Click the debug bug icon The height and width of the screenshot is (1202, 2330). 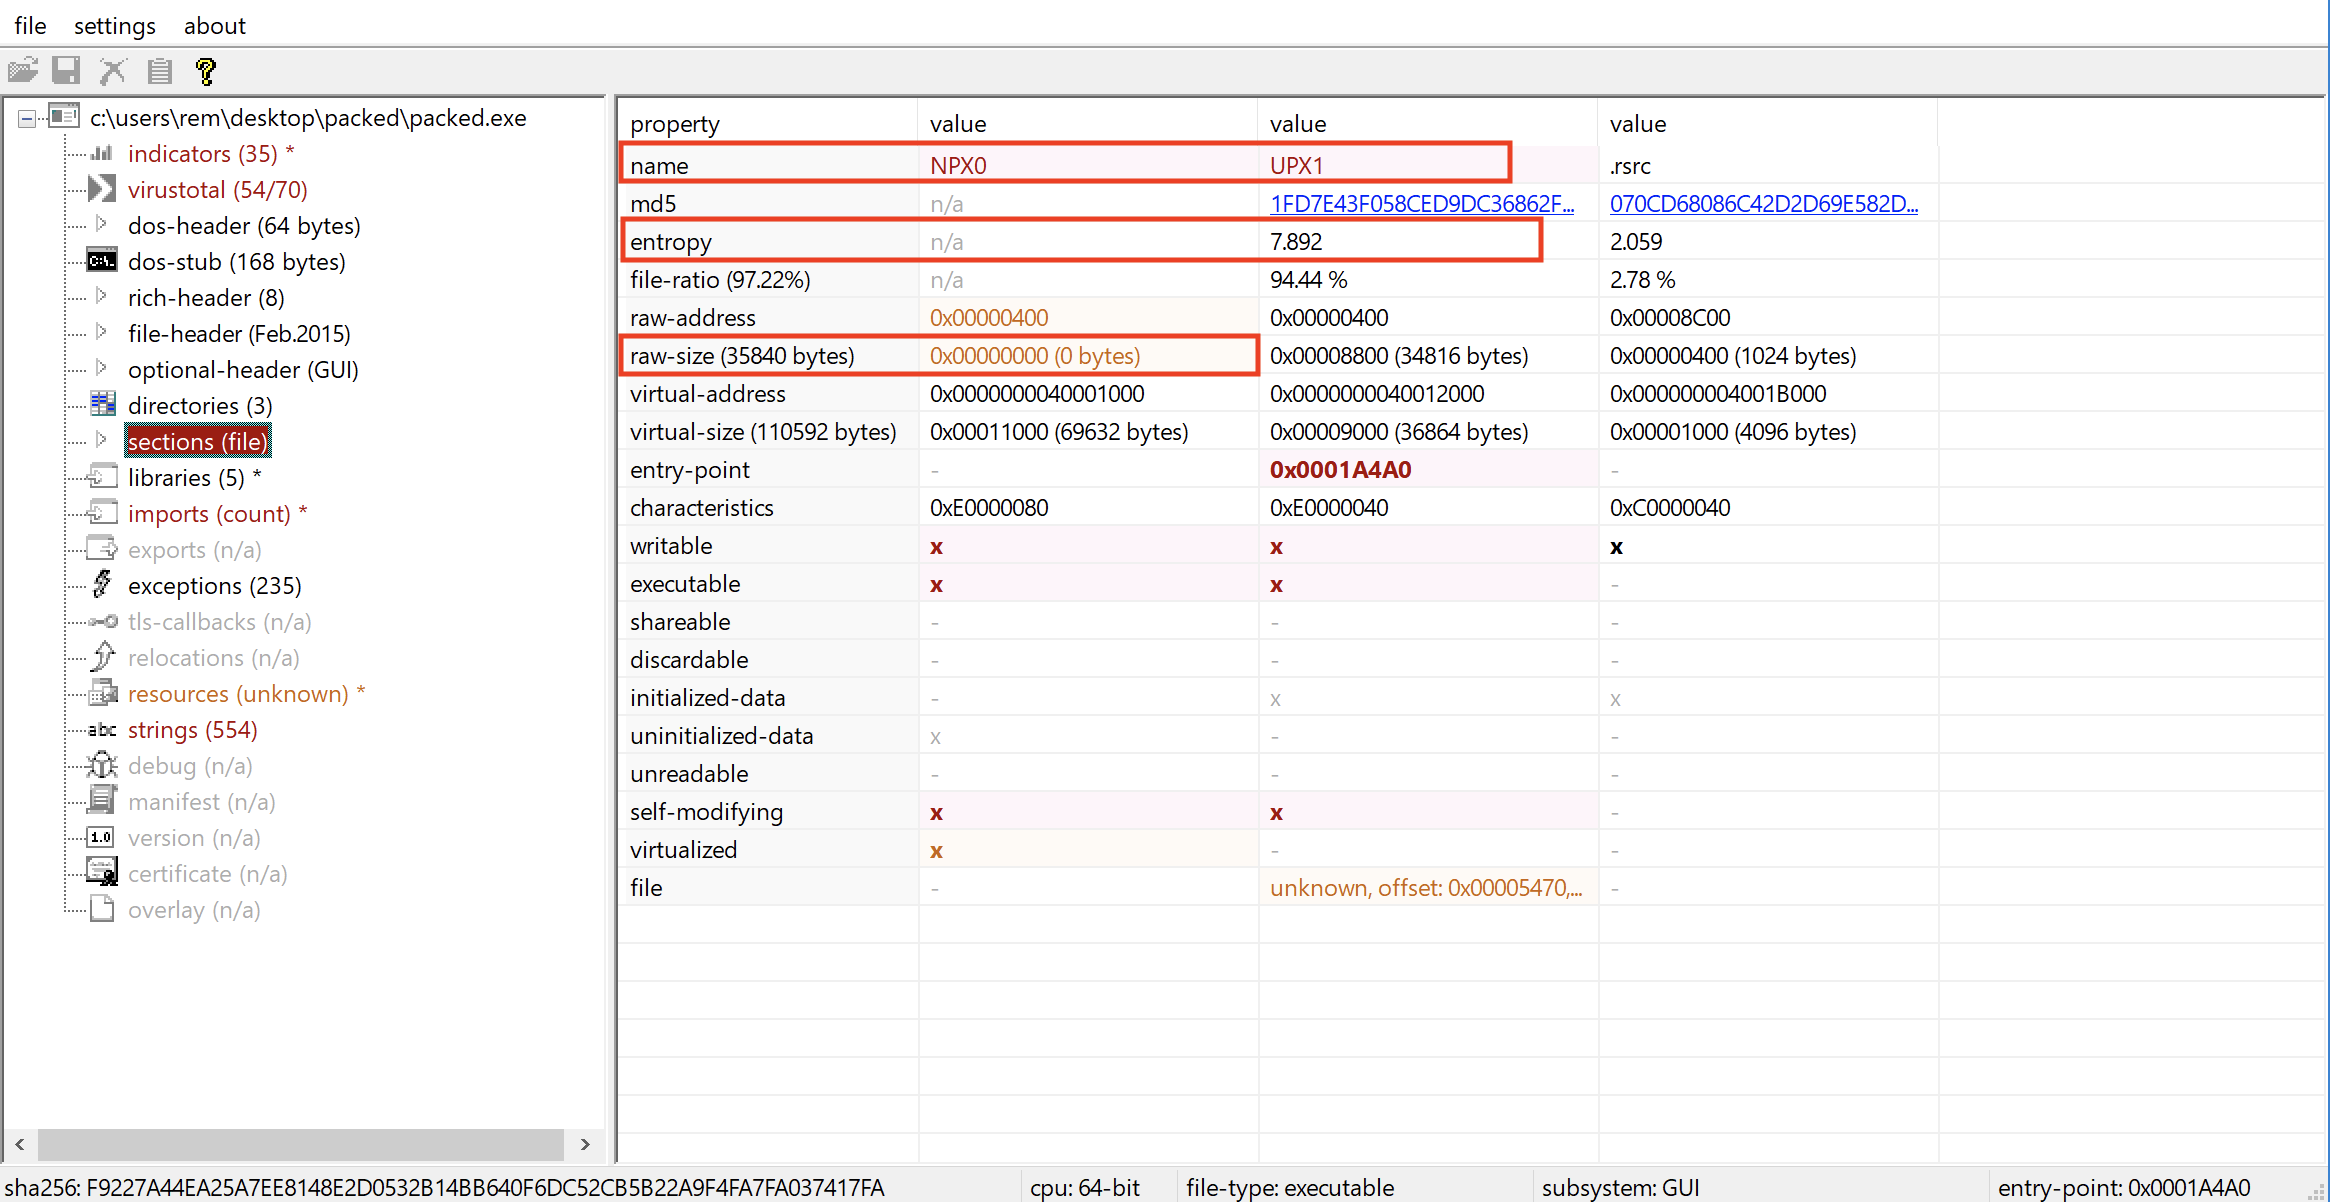coord(102,765)
